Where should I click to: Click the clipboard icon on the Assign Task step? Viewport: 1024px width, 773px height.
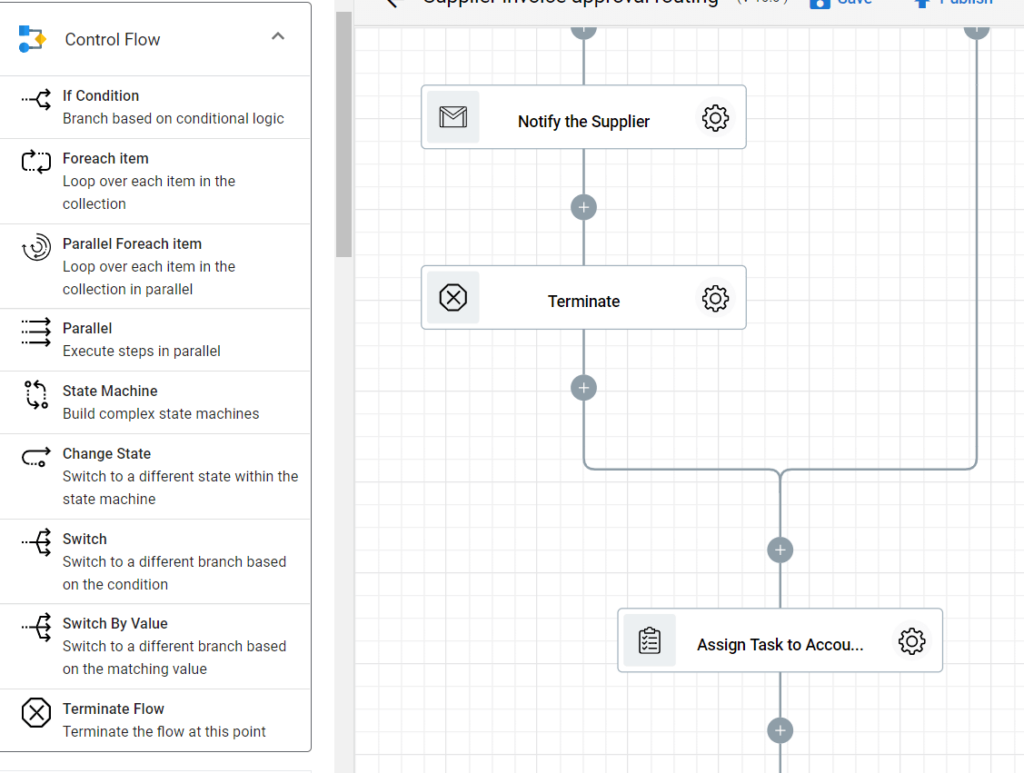(x=649, y=641)
